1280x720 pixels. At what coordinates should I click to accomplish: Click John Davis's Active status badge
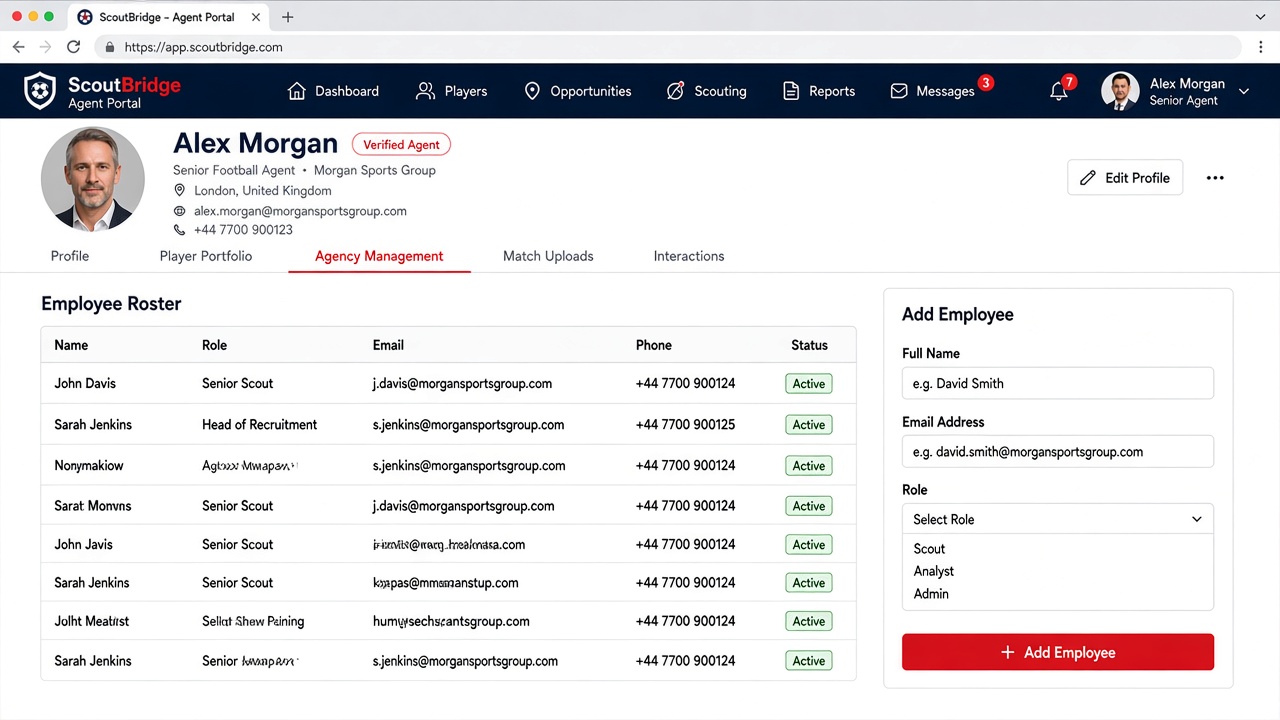point(809,384)
